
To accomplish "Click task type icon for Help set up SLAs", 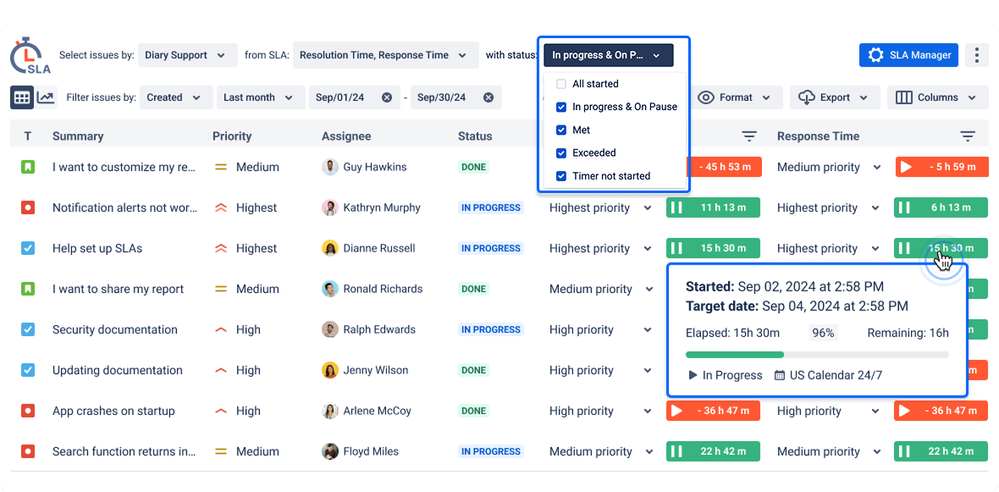I will click(27, 249).
